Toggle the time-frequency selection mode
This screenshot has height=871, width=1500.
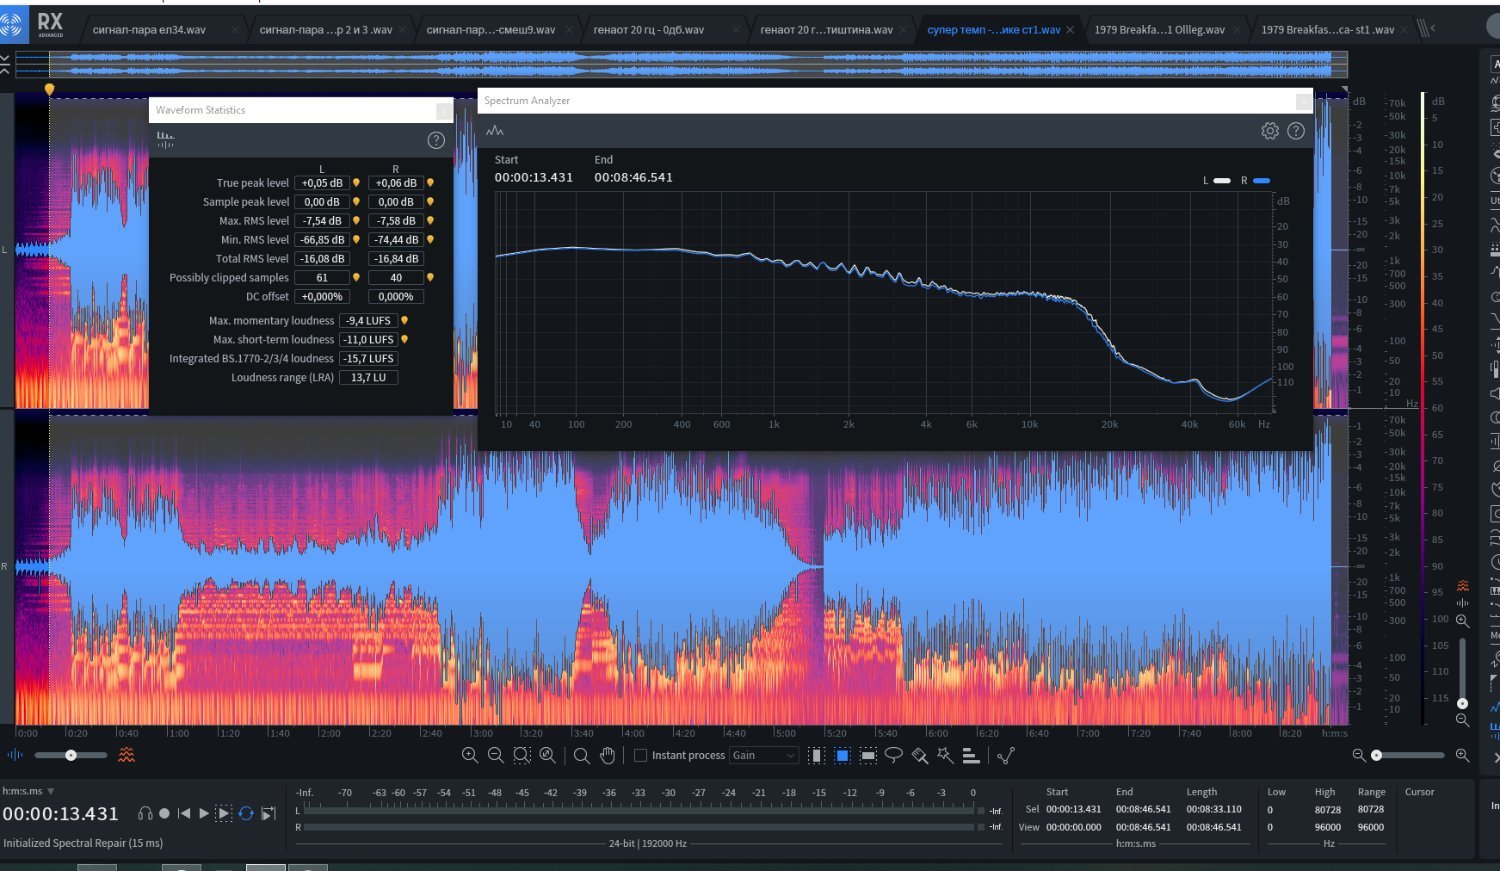click(x=842, y=756)
